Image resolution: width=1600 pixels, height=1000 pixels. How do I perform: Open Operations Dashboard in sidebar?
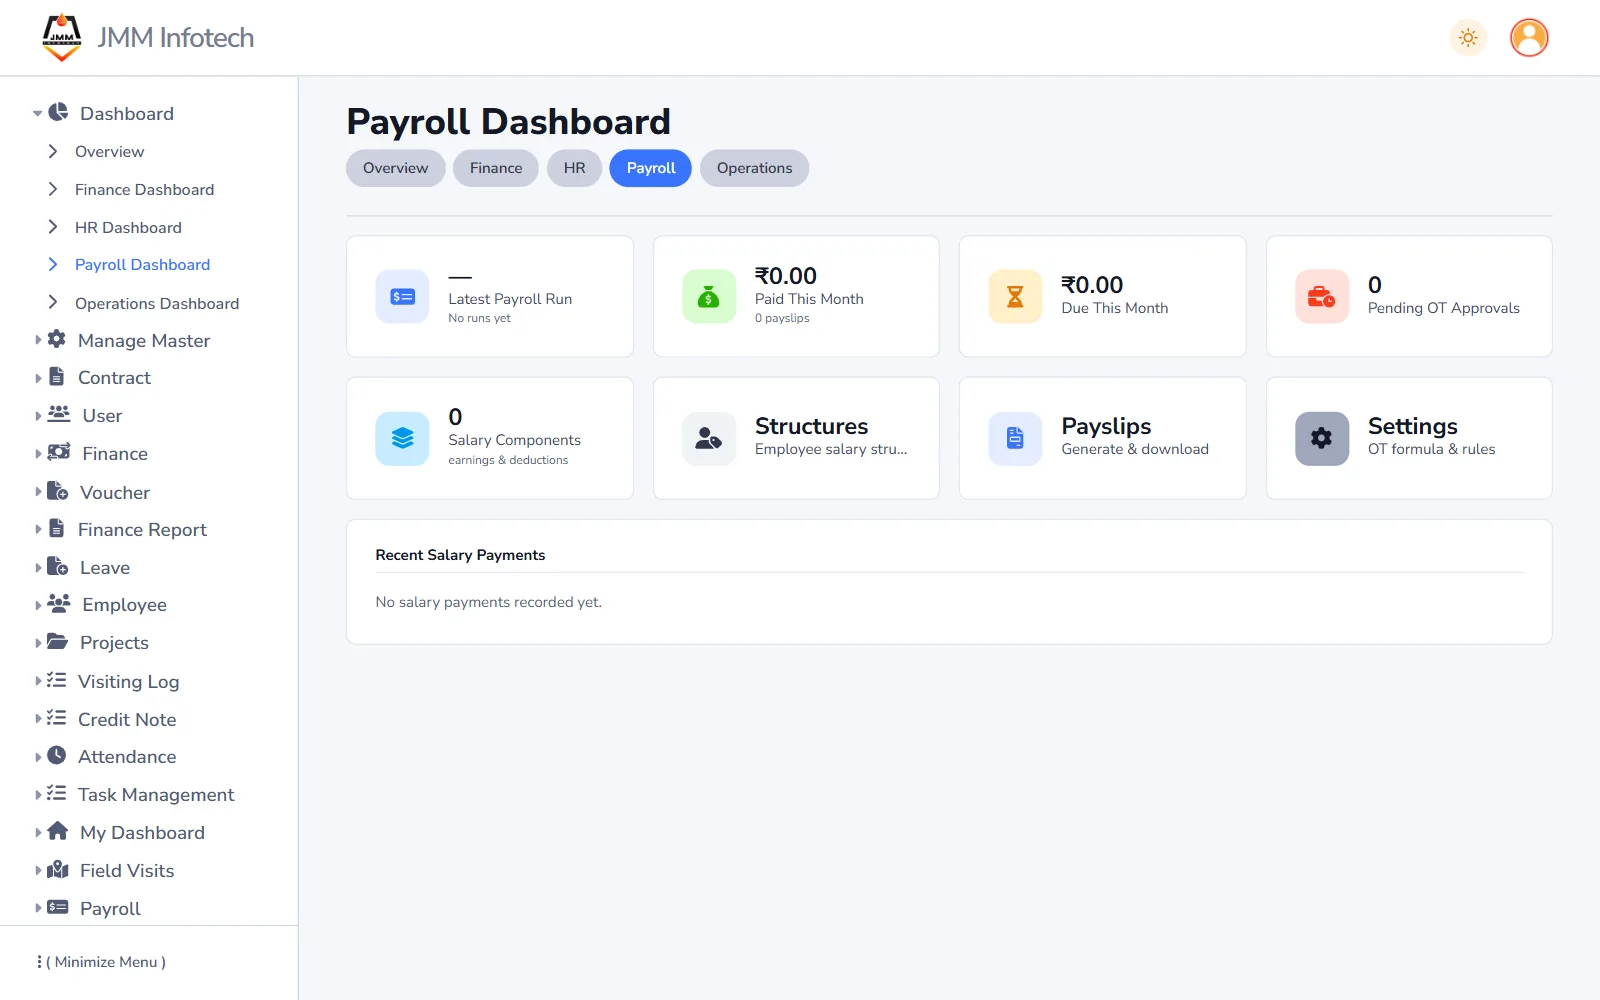coord(157,303)
